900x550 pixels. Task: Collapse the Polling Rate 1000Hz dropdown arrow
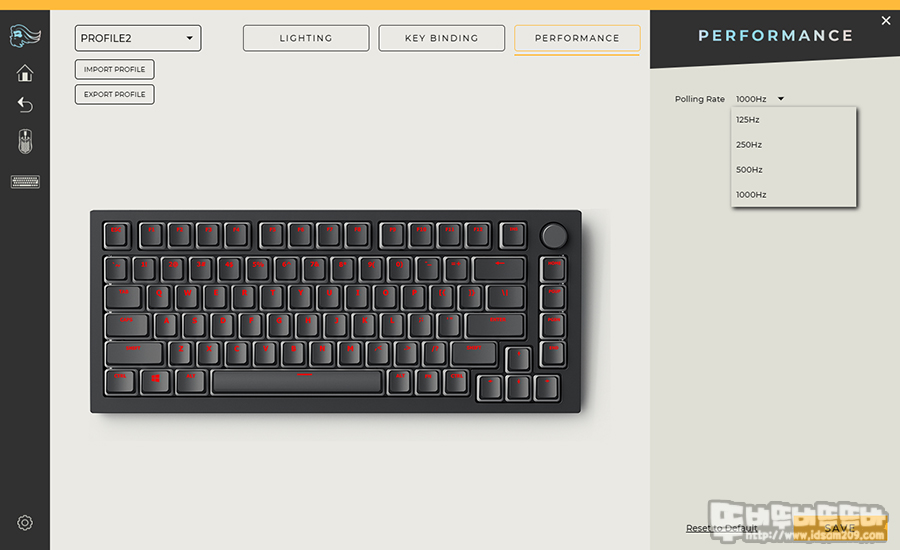pos(781,99)
